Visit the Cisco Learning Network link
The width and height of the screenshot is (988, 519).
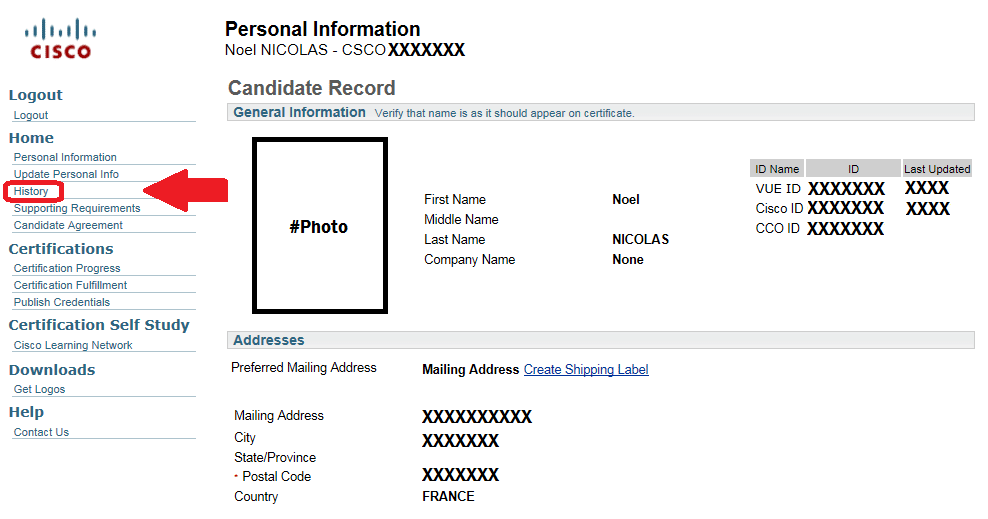[73, 345]
